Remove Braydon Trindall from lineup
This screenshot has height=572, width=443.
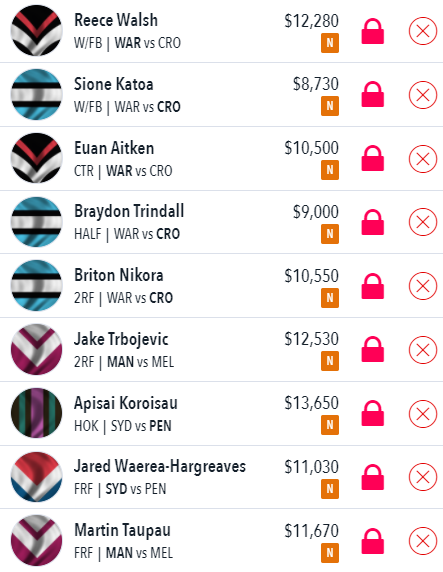(x=423, y=222)
